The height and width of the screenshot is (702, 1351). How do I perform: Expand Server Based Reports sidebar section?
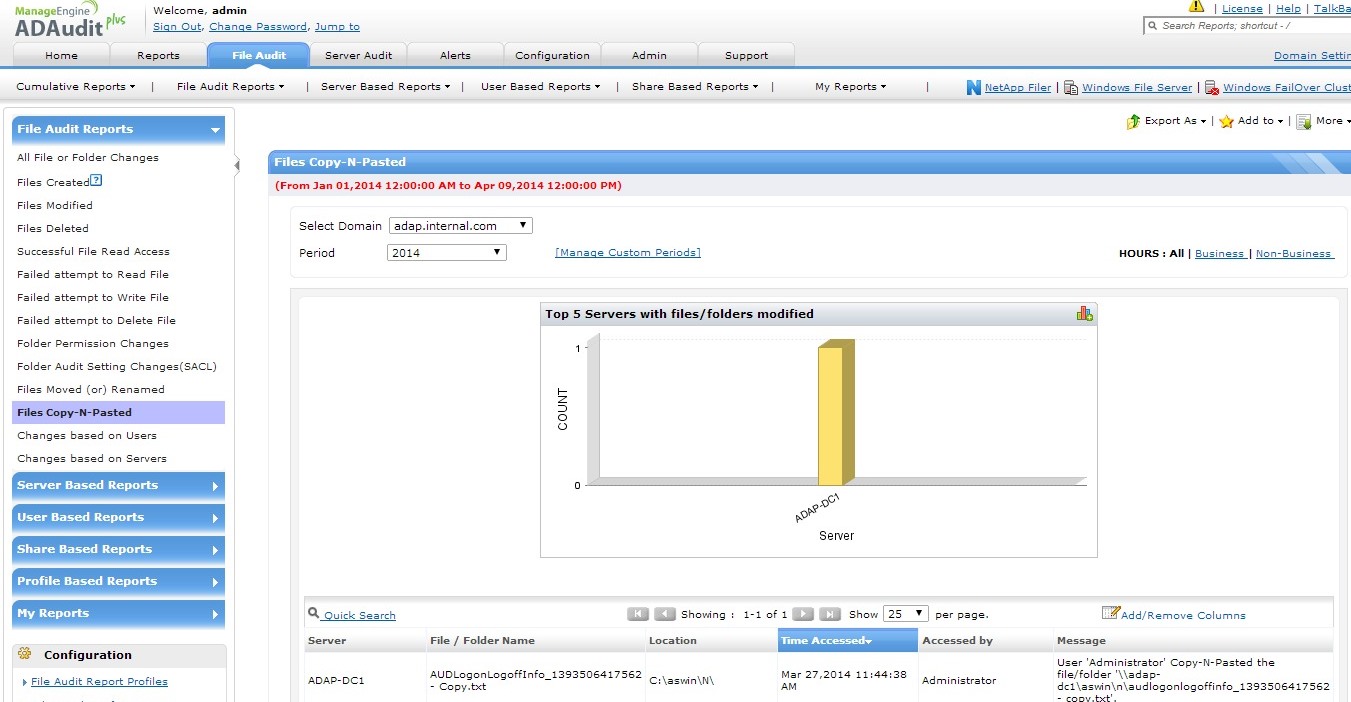(x=118, y=486)
